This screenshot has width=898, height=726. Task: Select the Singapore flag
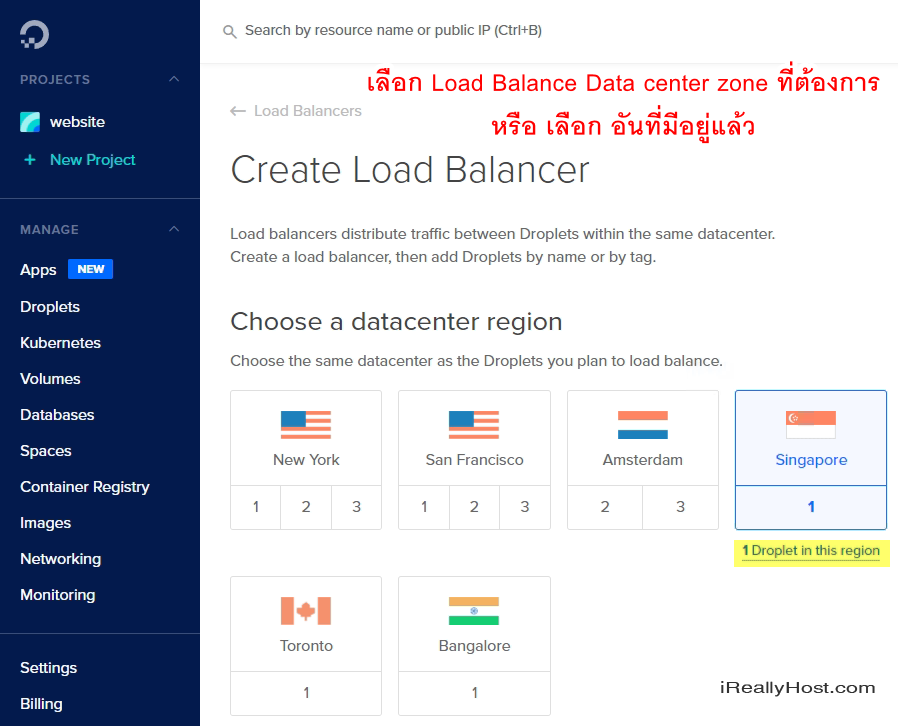pyautogui.click(x=811, y=425)
